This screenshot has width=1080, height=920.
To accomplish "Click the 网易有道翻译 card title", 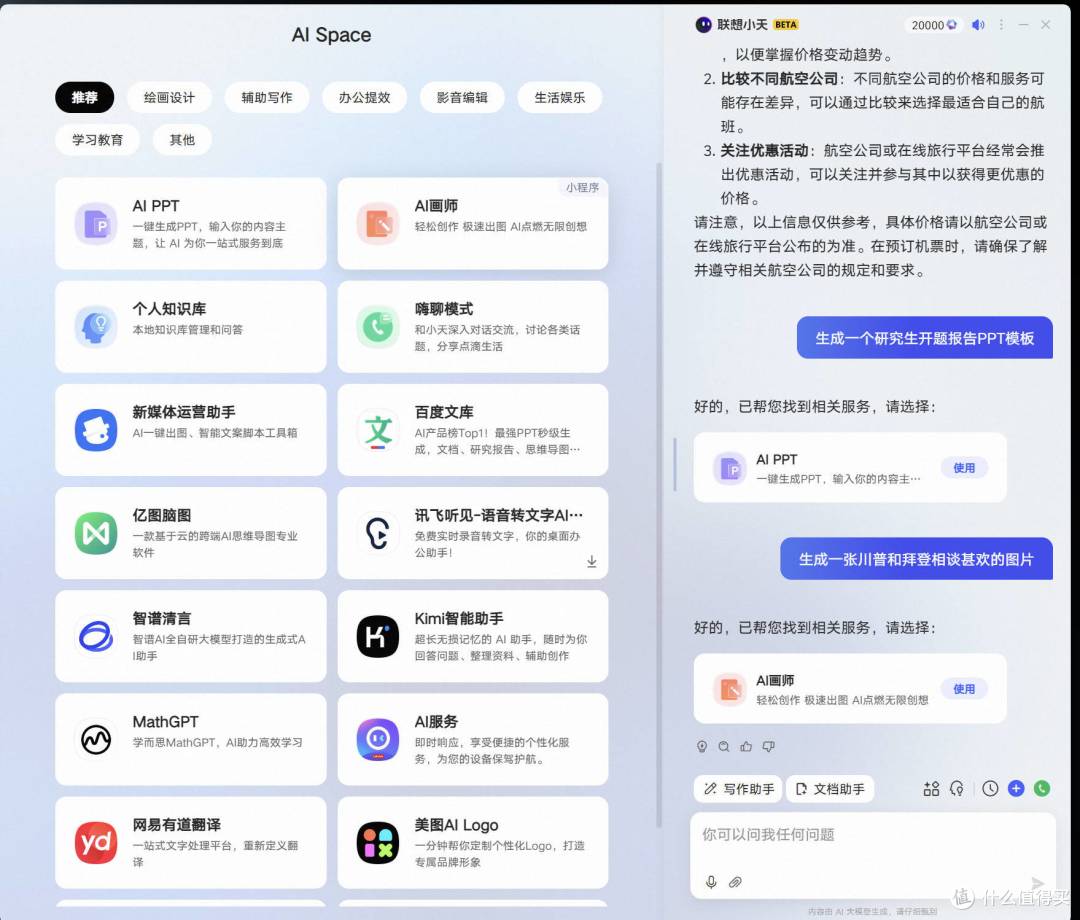I will coord(177,825).
